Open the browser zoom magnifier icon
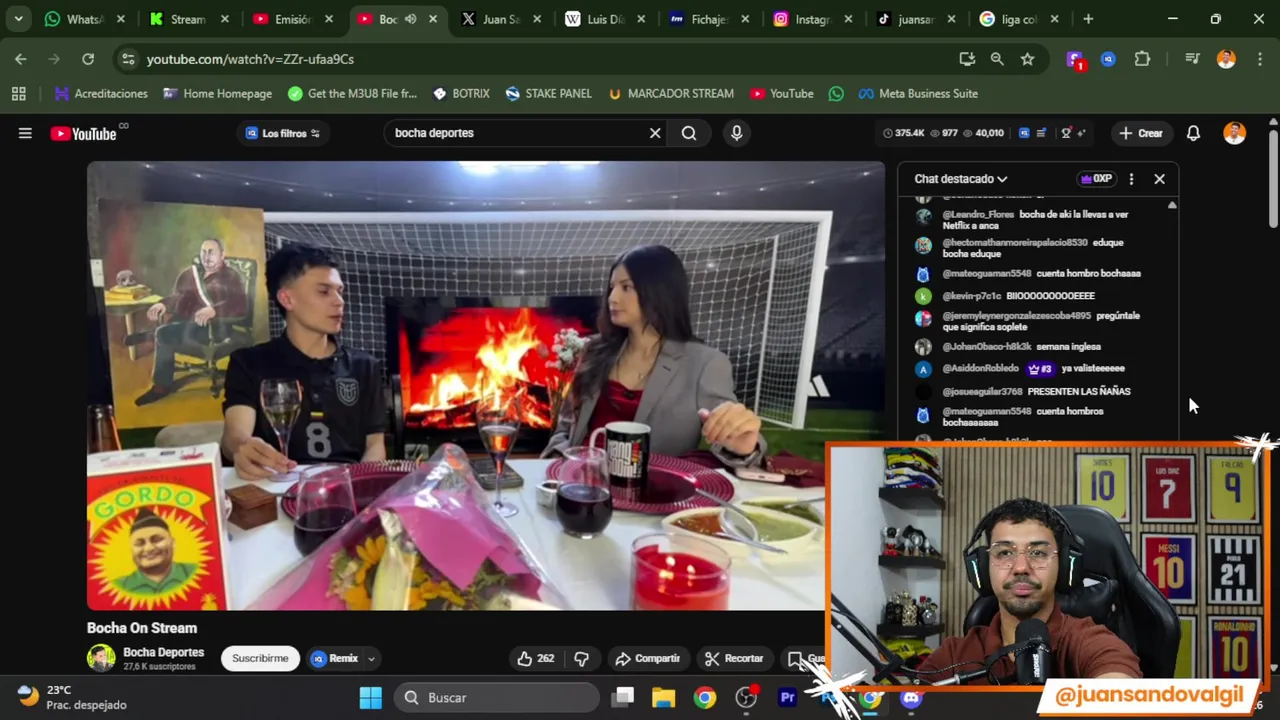Image resolution: width=1280 pixels, height=720 pixels. [997, 59]
